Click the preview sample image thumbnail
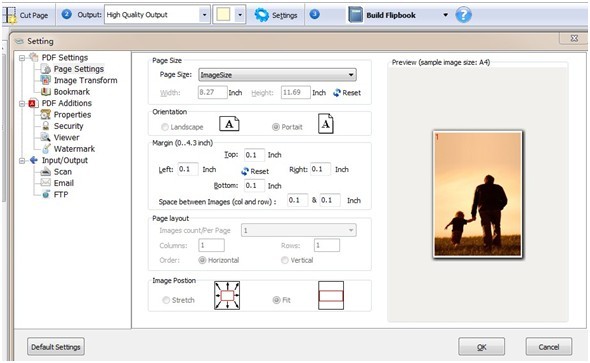Screen dimensions: 590x363 coord(477,194)
